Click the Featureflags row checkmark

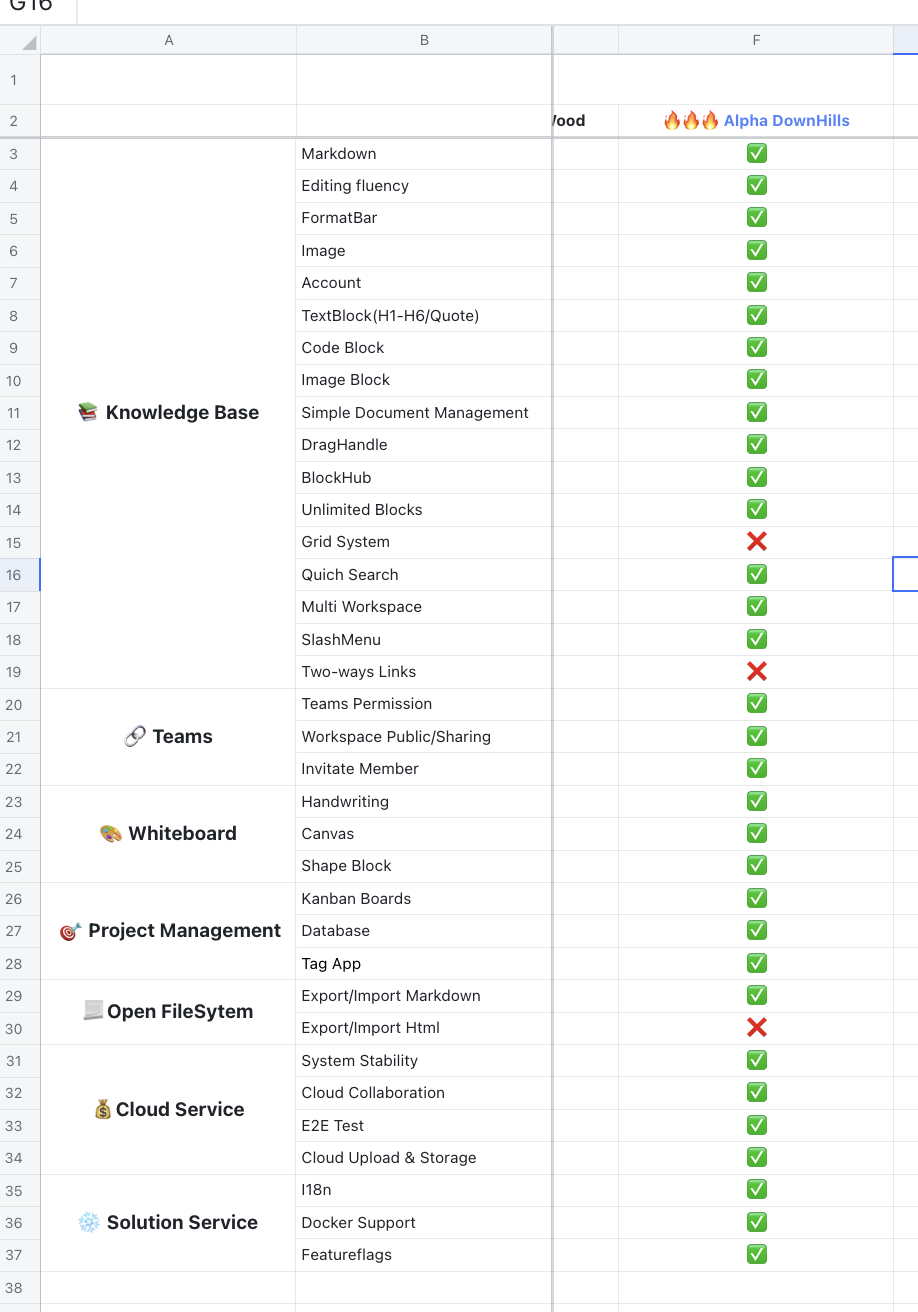coord(757,1254)
